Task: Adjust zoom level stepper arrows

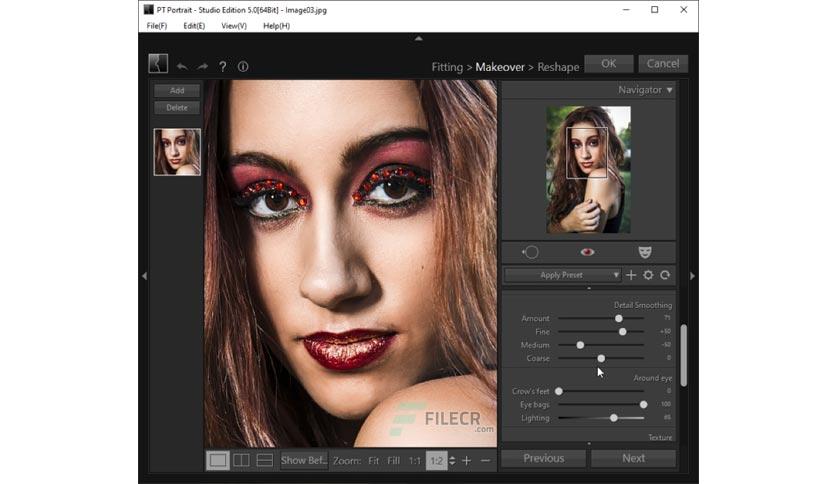Action: [452, 461]
